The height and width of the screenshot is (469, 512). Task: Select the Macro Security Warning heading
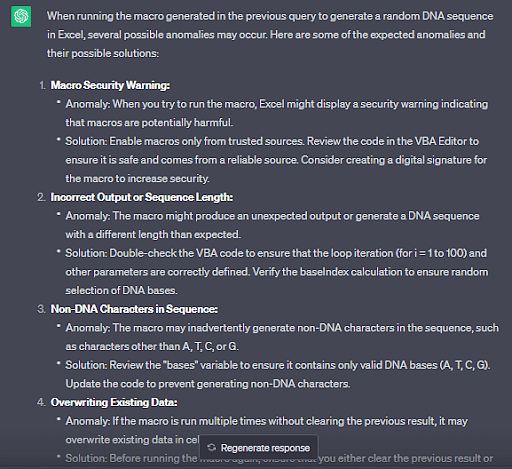tap(110, 85)
